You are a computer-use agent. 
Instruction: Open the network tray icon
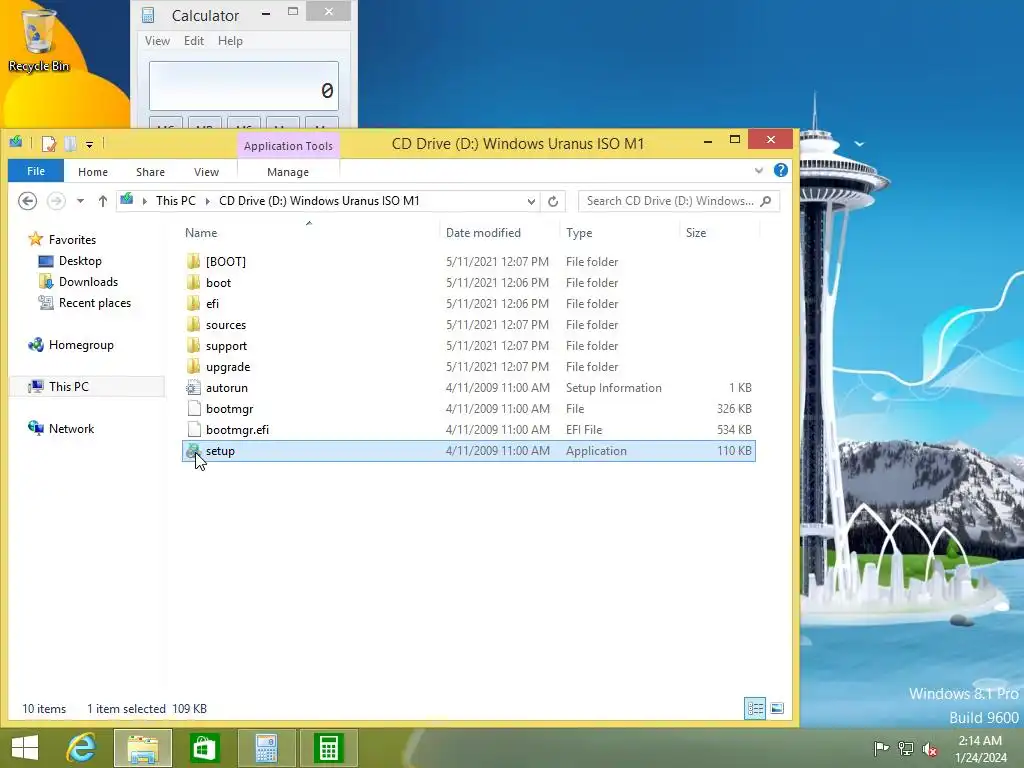click(x=906, y=748)
